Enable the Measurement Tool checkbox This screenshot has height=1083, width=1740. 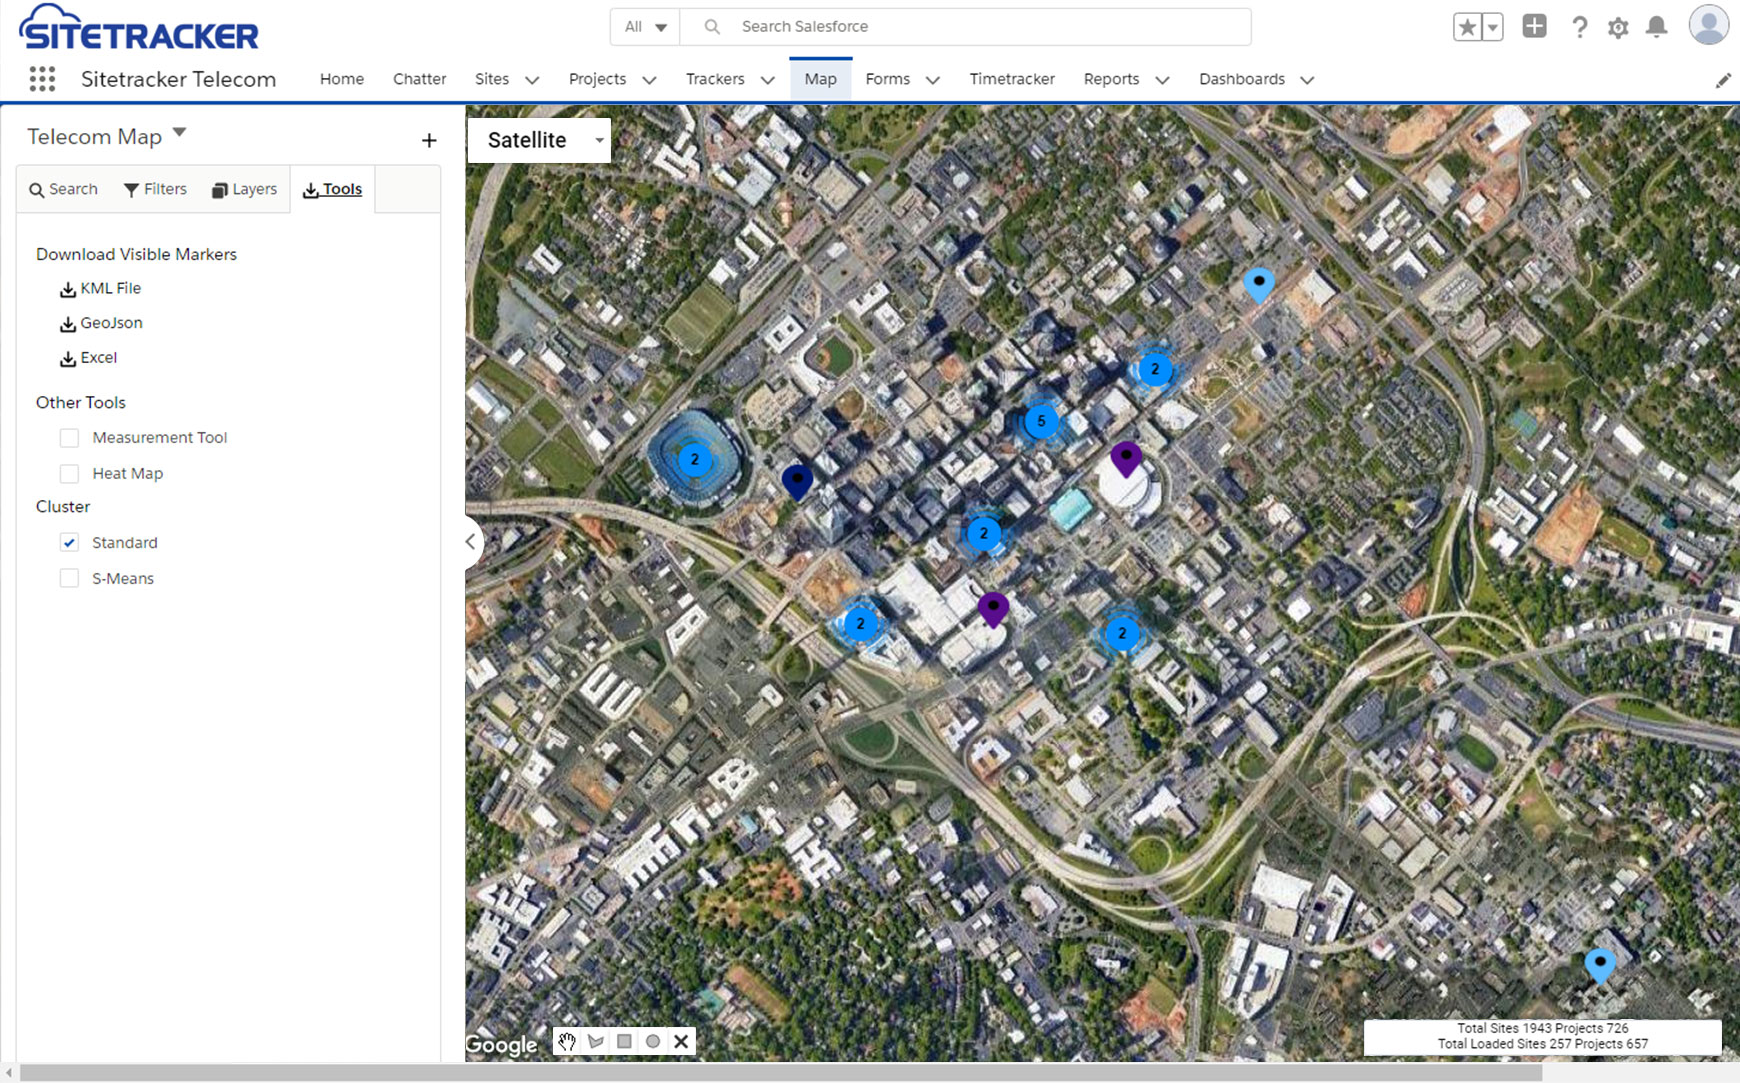pyautogui.click(x=69, y=438)
